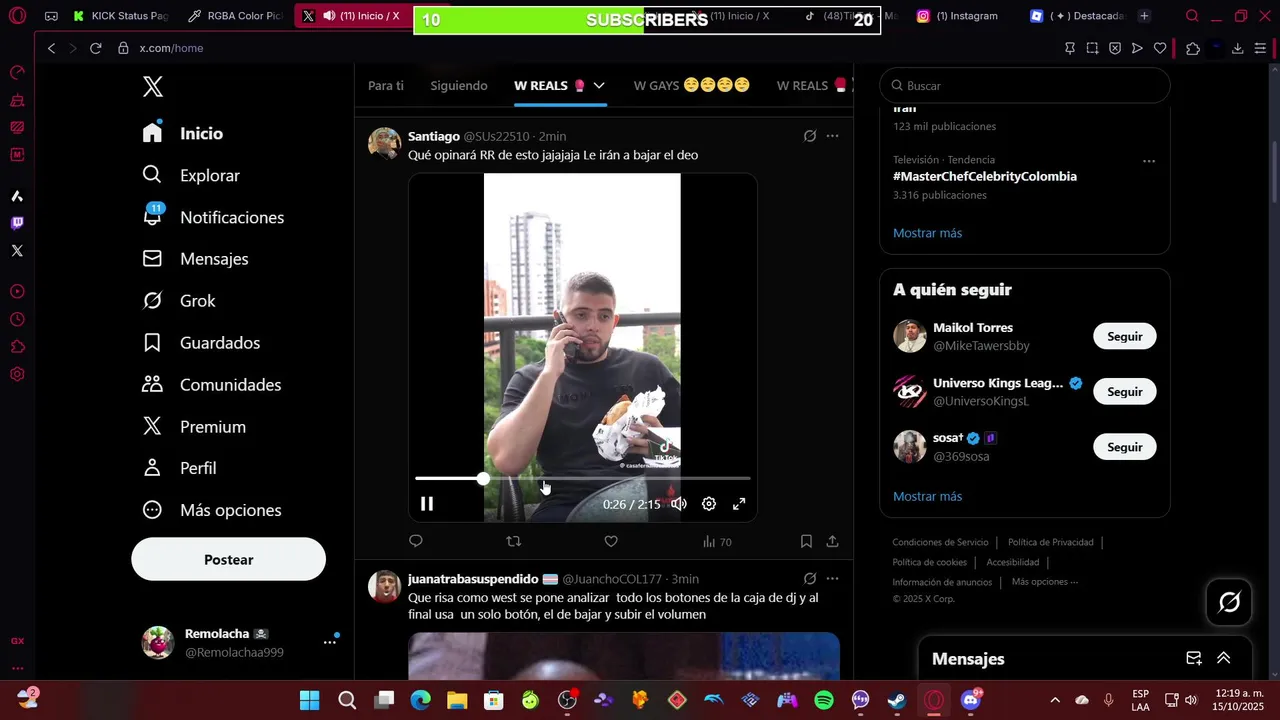
Task: Open Santiago's profile avatar
Action: click(384, 144)
